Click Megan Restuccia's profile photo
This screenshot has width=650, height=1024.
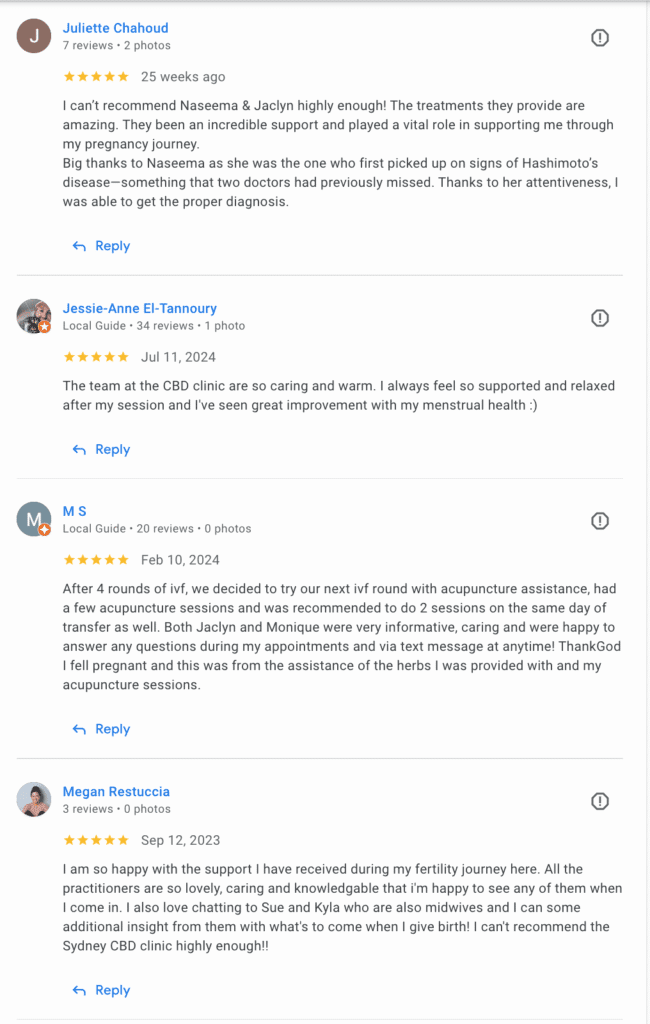(33, 799)
